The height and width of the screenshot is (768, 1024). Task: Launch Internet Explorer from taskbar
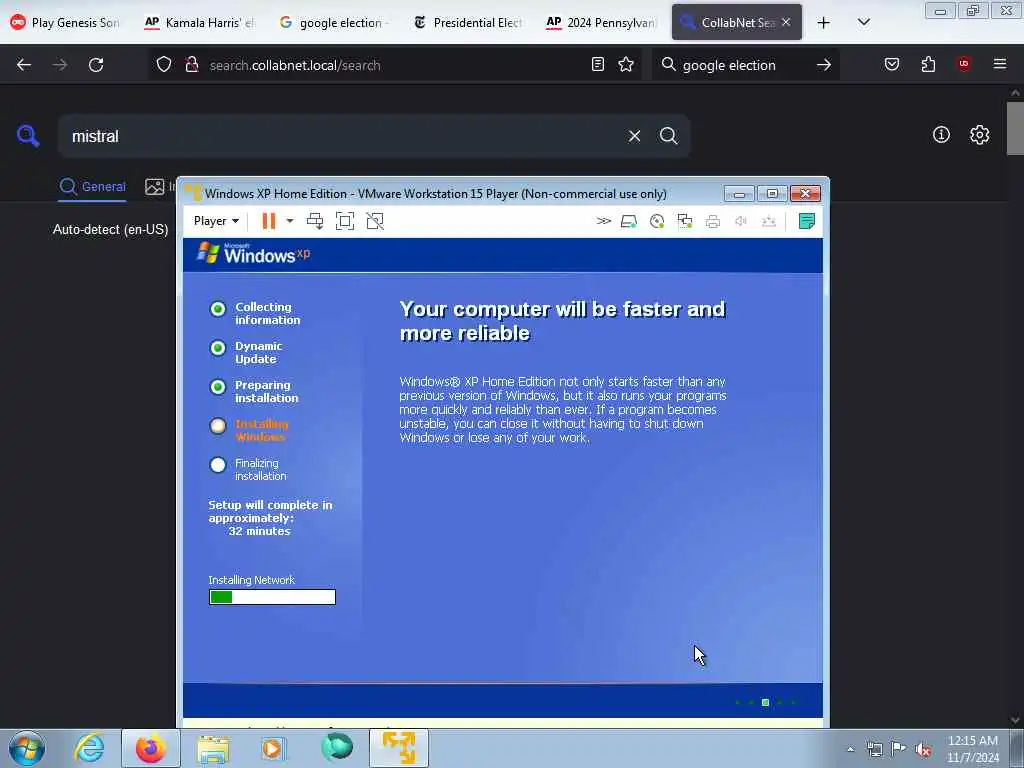(x=89, y=748)
